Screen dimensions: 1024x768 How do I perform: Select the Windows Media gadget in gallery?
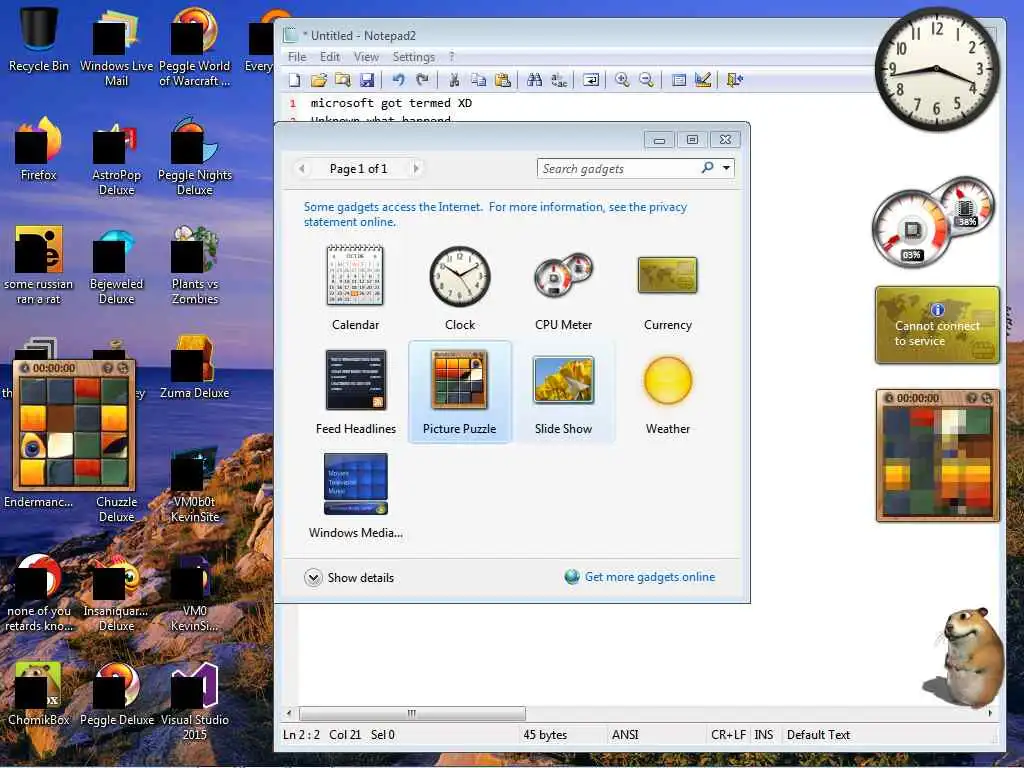pos(356,496)
